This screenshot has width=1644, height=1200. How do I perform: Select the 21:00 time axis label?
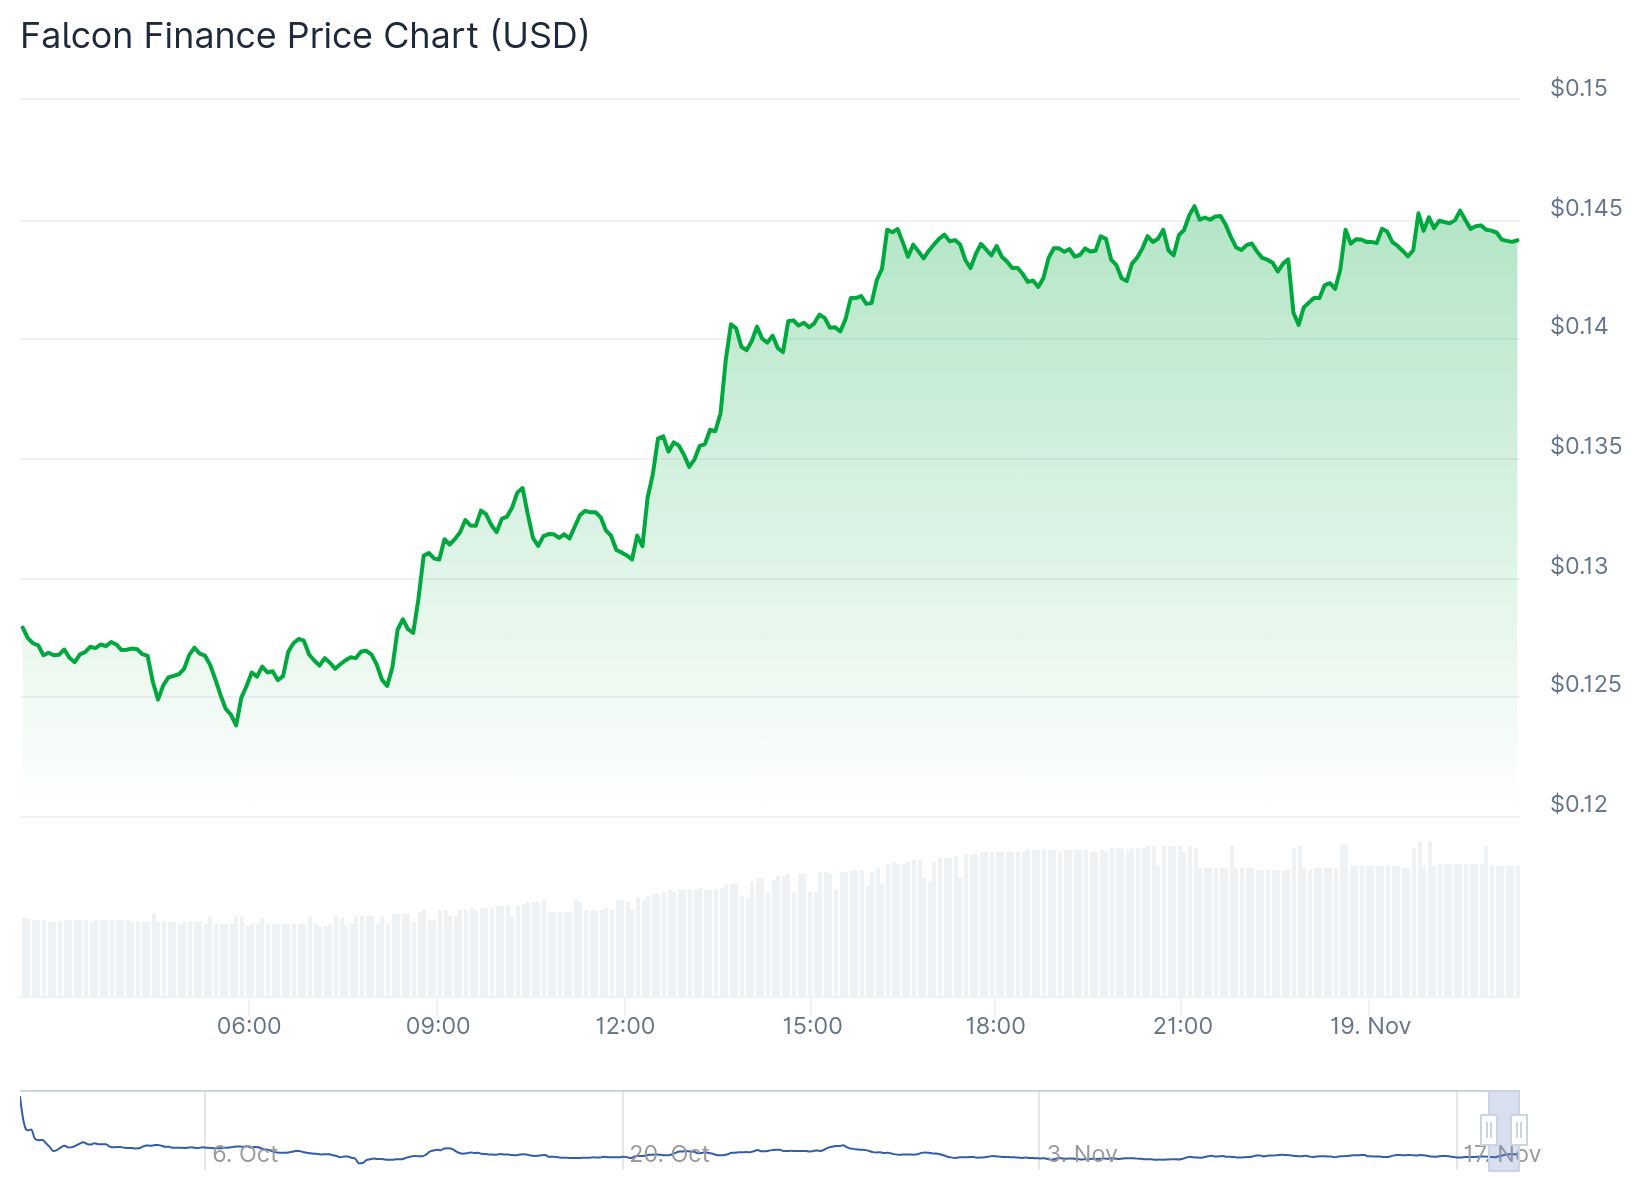pyautogui.click(x=1182, y=1026)
